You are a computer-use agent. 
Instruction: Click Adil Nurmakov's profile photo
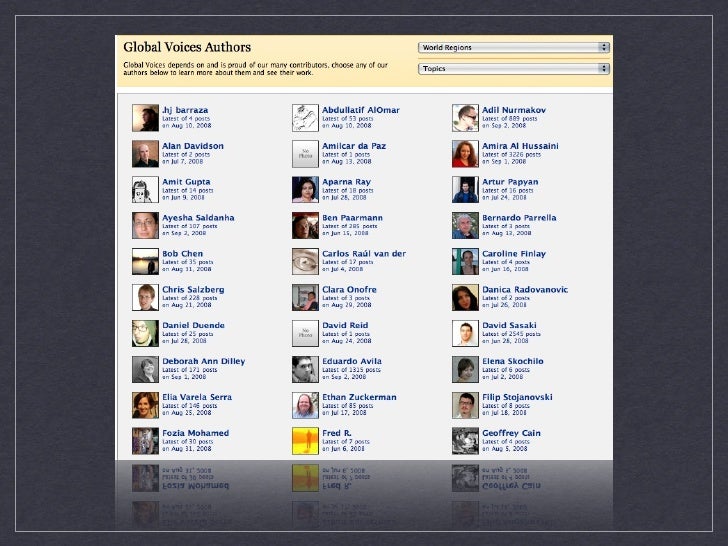pyautogui.click(x=465, y=118)
